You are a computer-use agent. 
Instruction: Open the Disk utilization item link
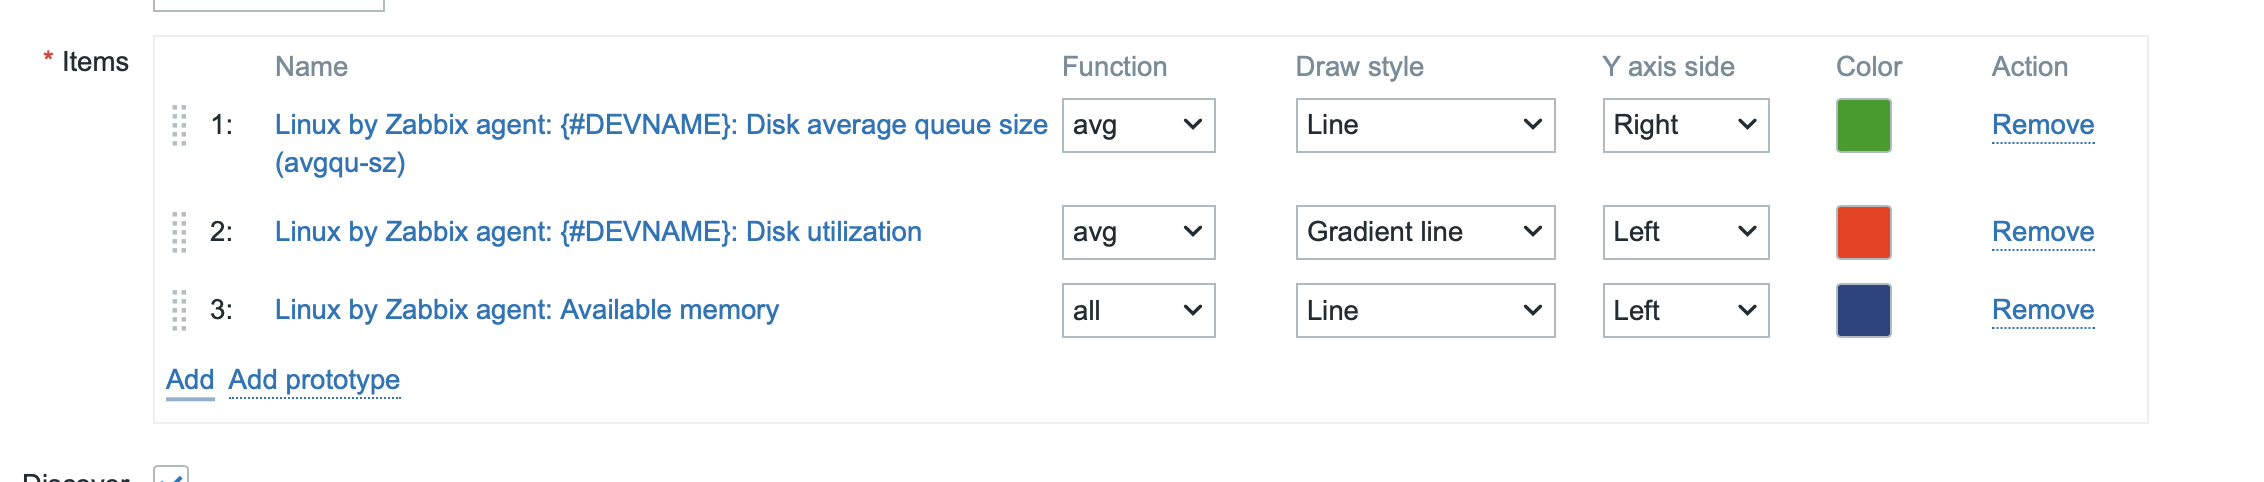click(x=598, y=232)
